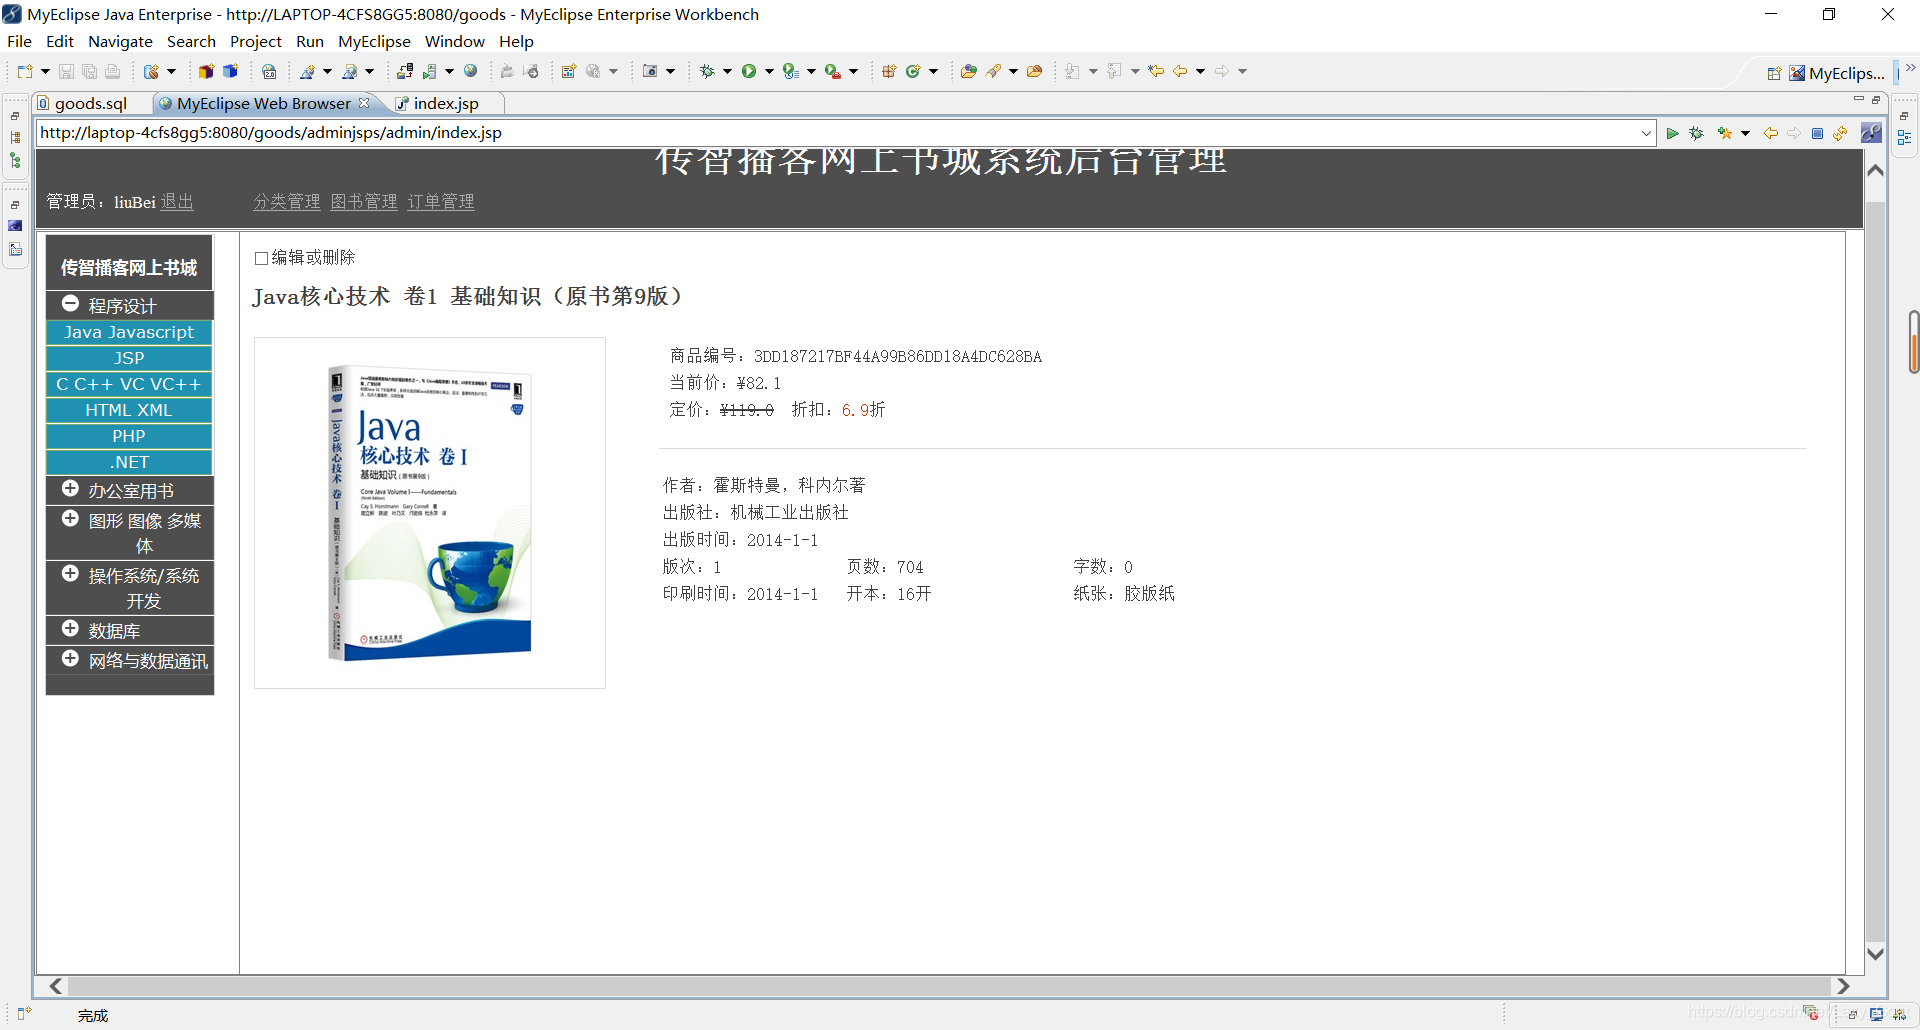Click the Print toolbar icon
The height and width of the screenshot is (1030, 1920).
coord(112,71)
